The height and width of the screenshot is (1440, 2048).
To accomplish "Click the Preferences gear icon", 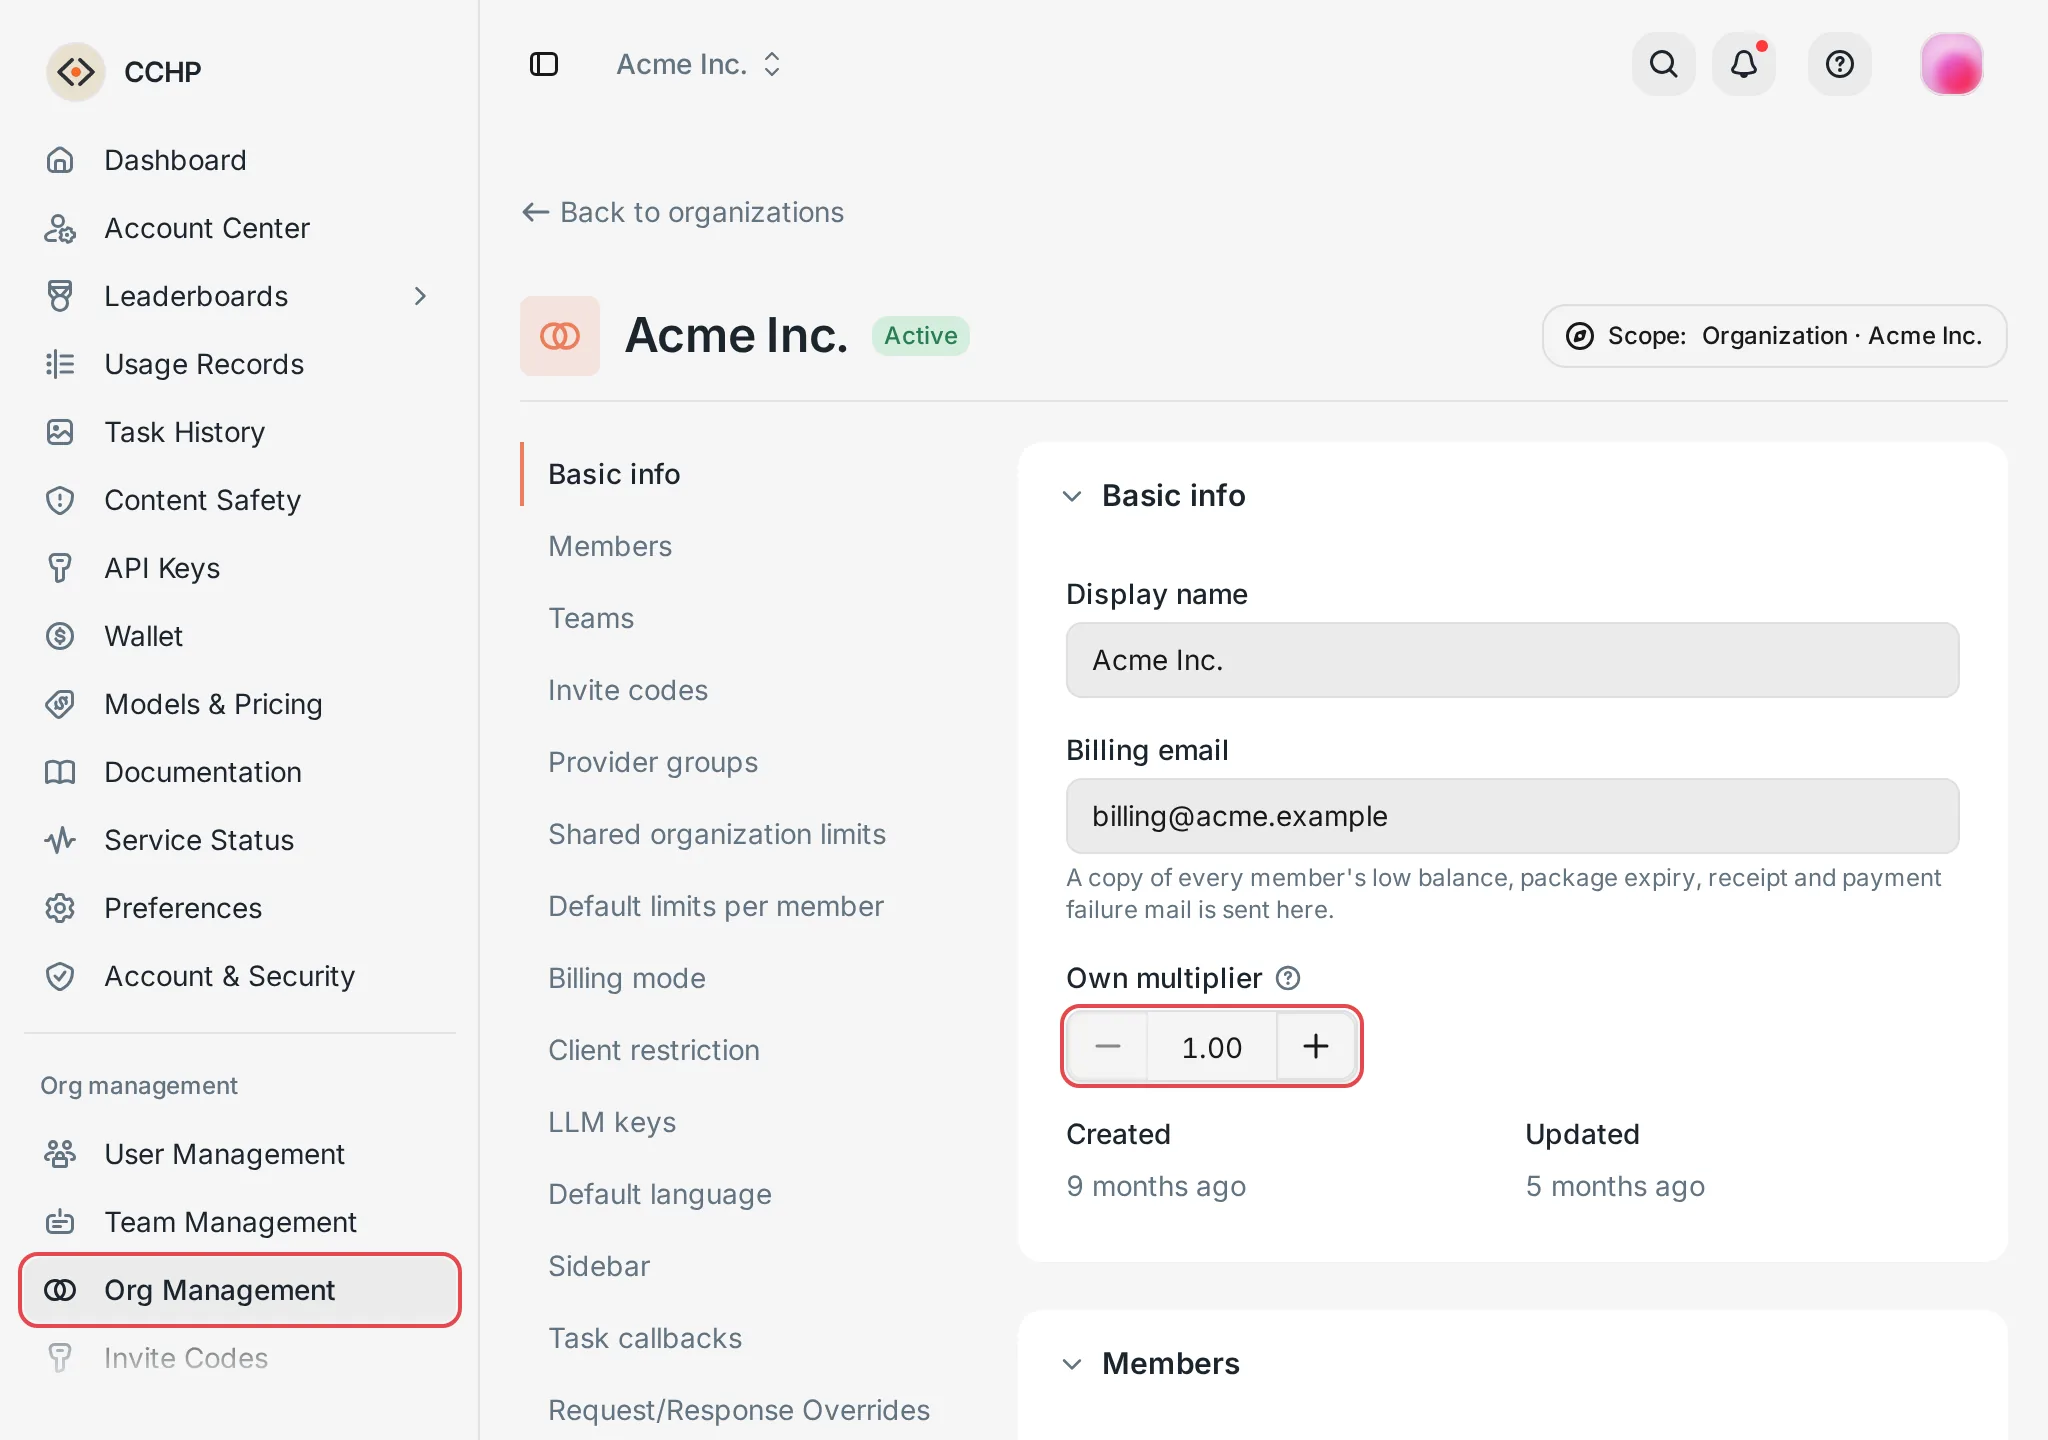I will tap(60, 908).
